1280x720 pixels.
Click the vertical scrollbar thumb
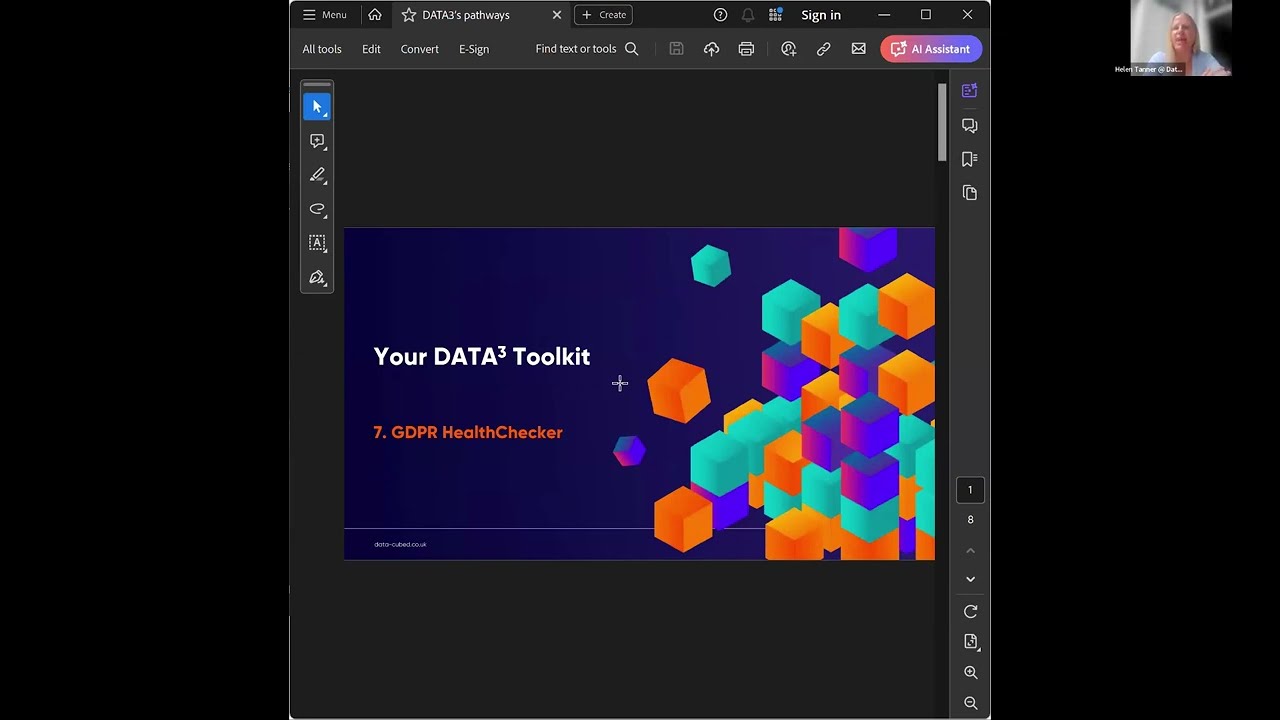tap(942, 122)
